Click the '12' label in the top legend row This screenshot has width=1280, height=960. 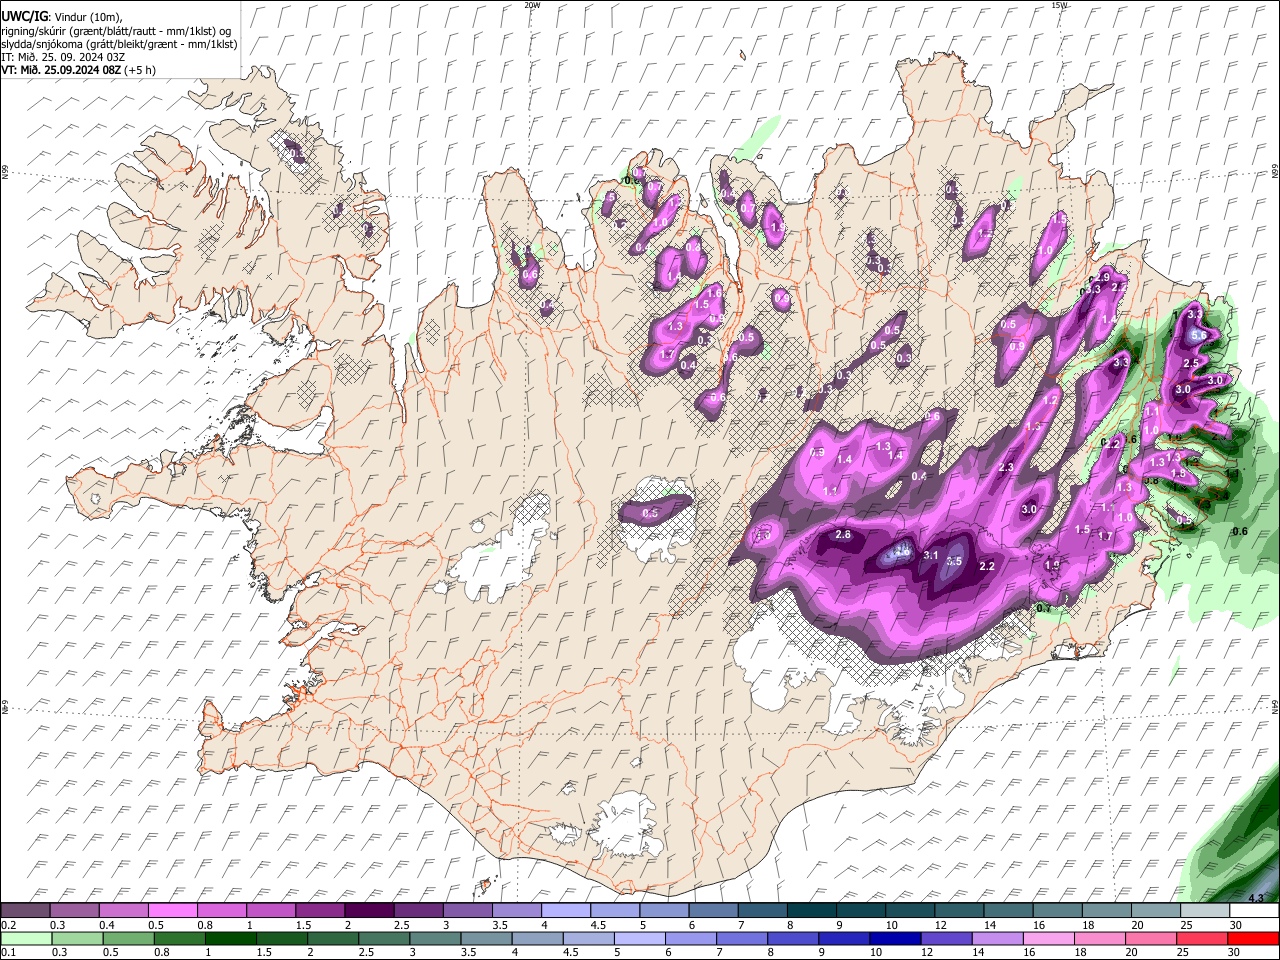point(939,925)
